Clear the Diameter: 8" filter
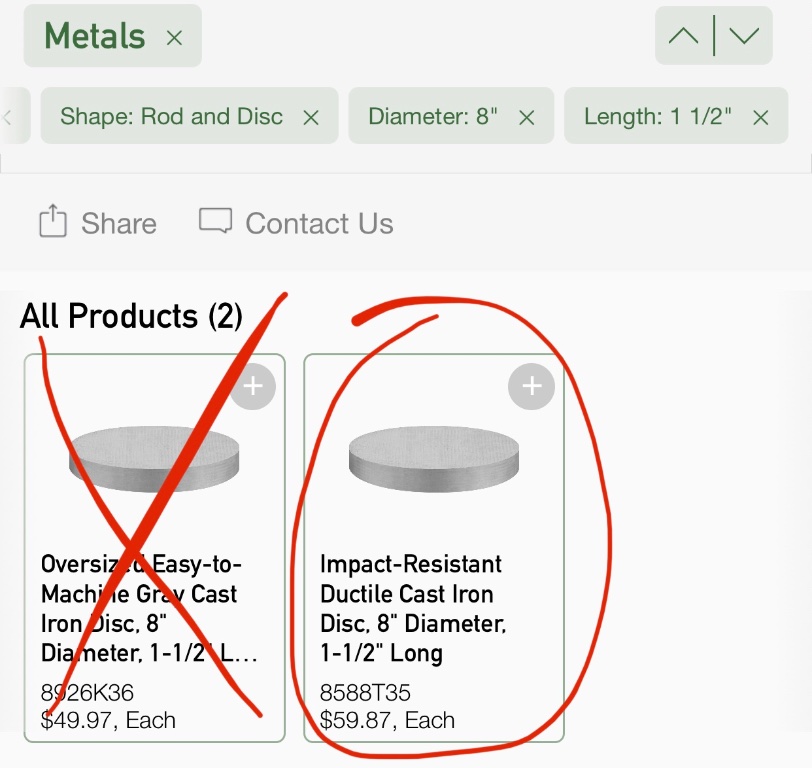Image resolution: width=812 pixels, height=768 pixels. tap(527, 117)
